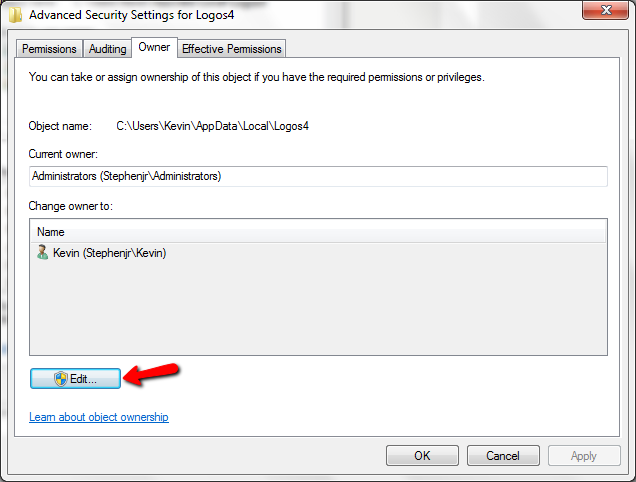Click inside the Current owner field

(318, 176)
